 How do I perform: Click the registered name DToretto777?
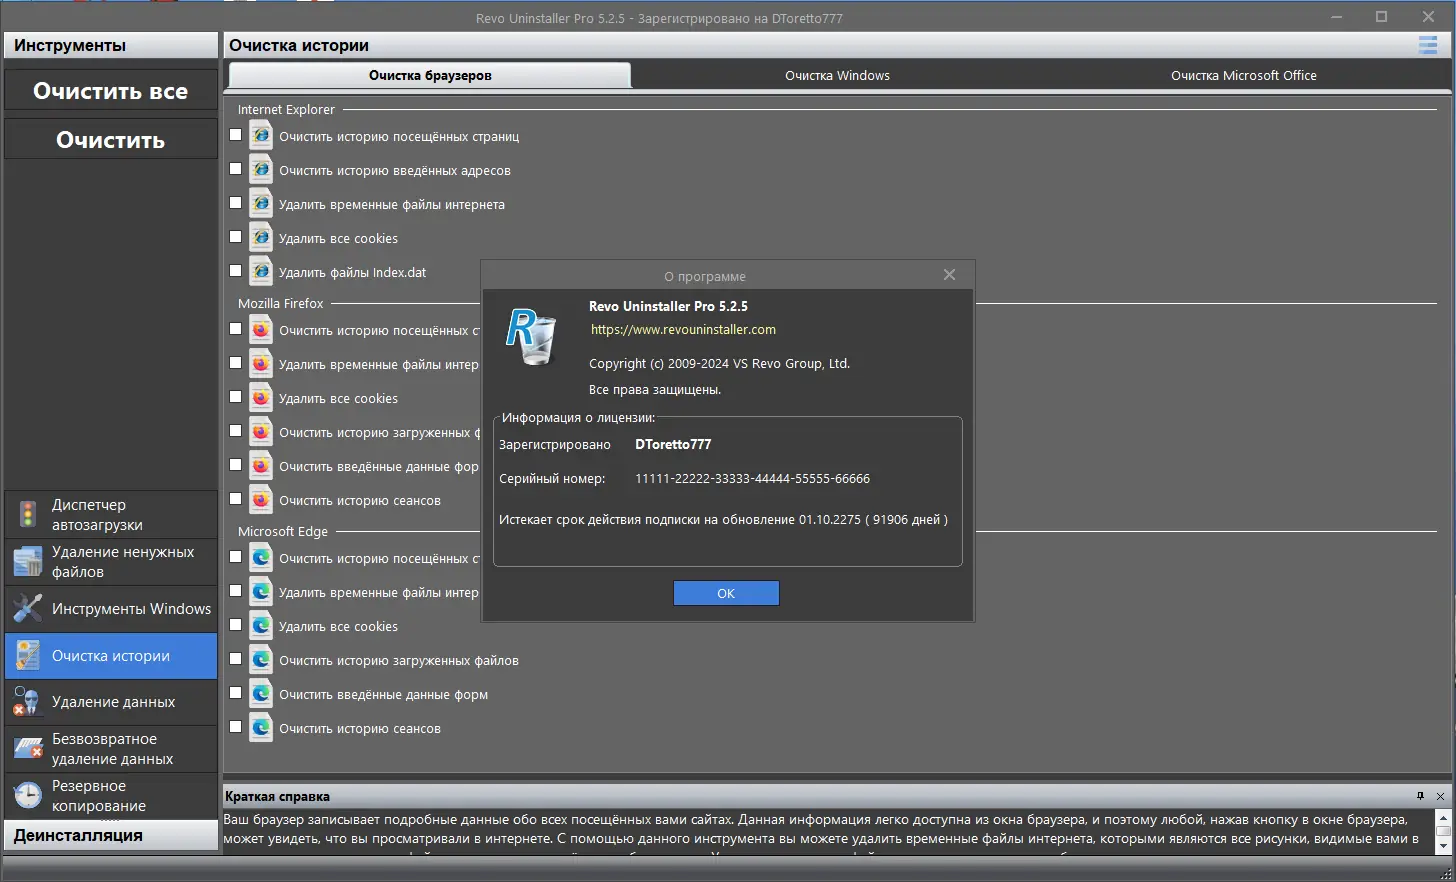point(673,444)
